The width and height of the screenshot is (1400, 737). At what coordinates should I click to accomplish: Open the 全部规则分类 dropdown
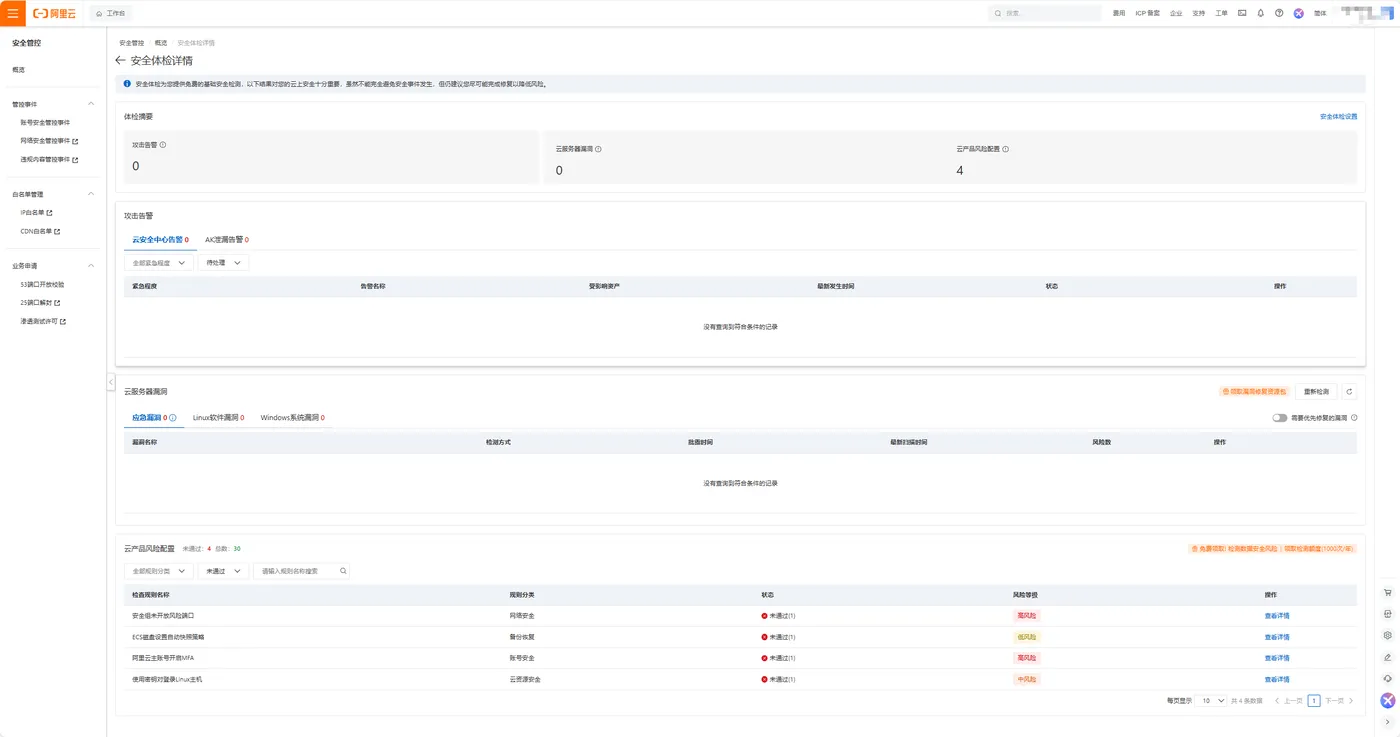[x=159, y=571]
